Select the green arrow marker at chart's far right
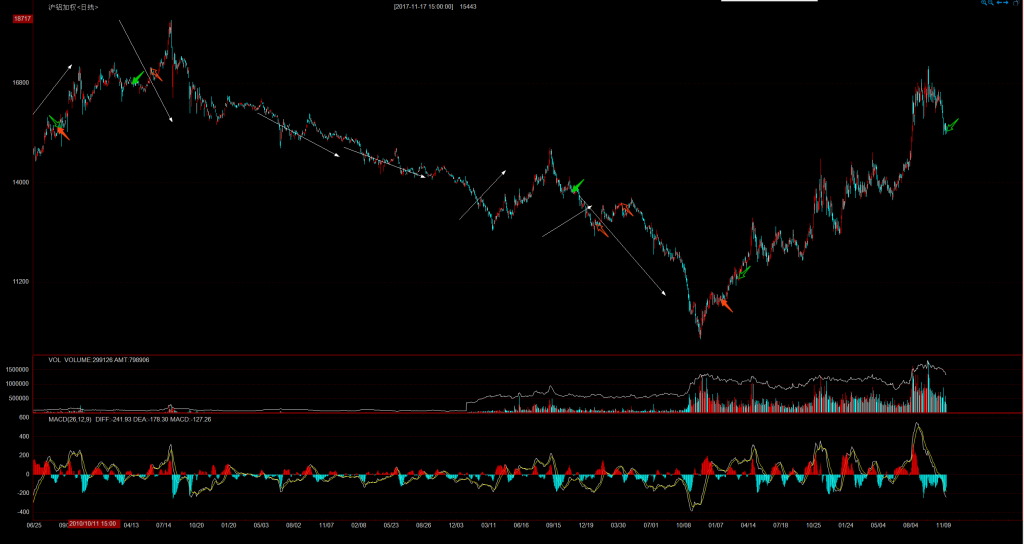The width and height of the screenshot is (1024, 544). pos(951,125)
